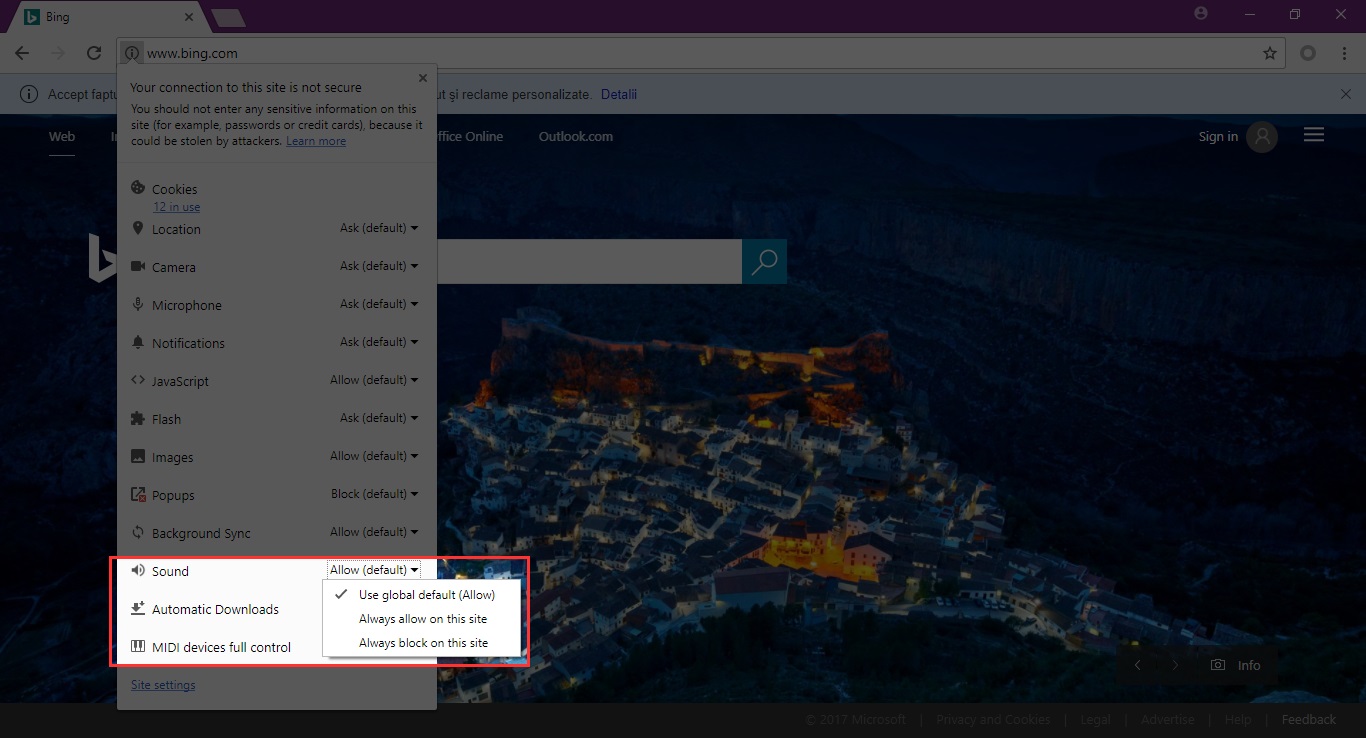Open the 12 in use cookies link
This screenshot has height=738, width=1366.
[x=176, y=207]
